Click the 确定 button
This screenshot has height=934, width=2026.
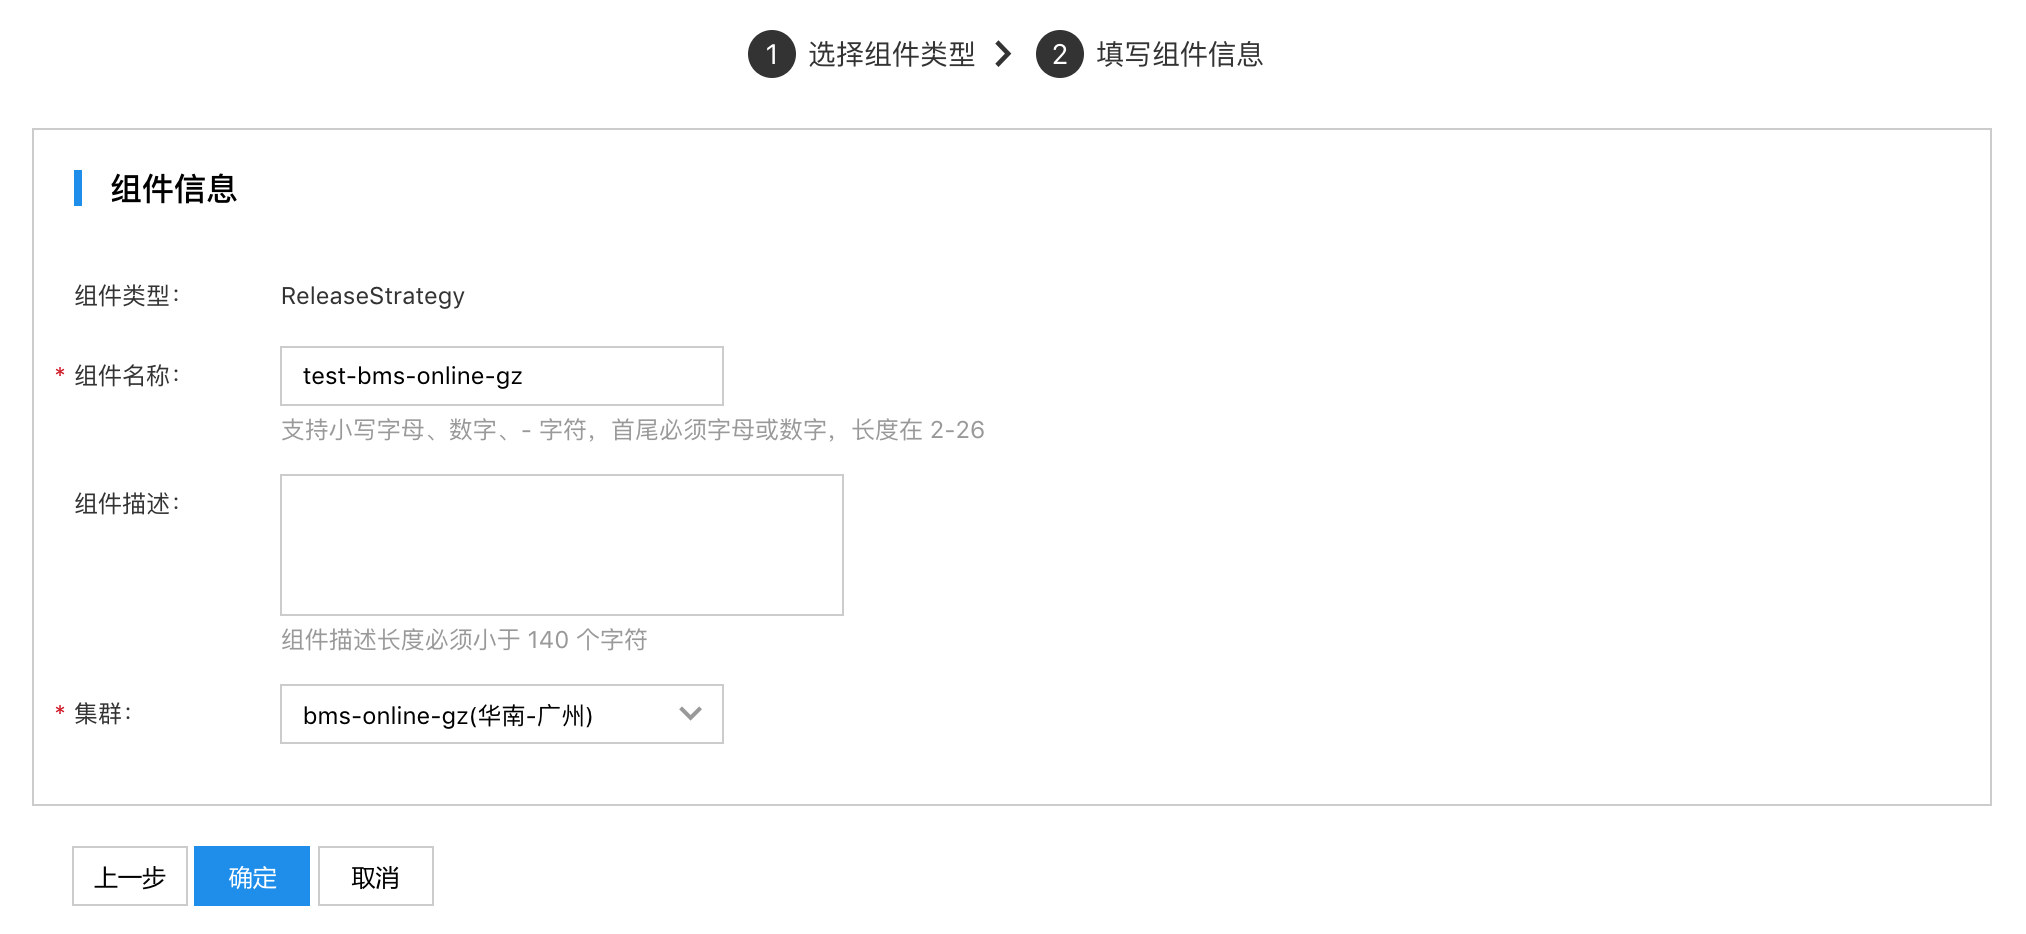[252, 876]
